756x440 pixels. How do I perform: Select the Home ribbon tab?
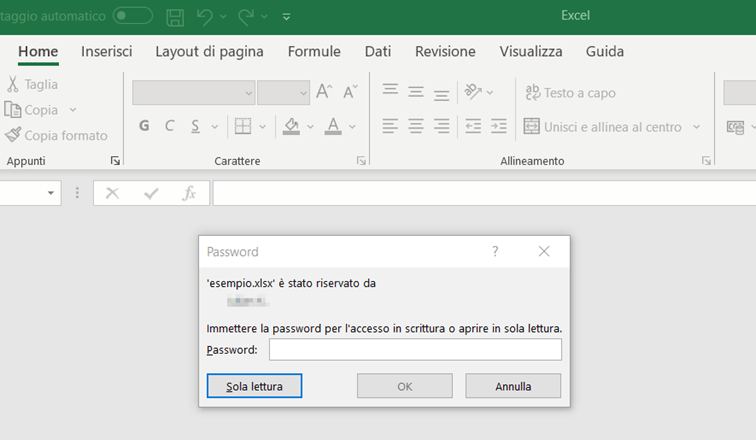click(x=38, y=52)
